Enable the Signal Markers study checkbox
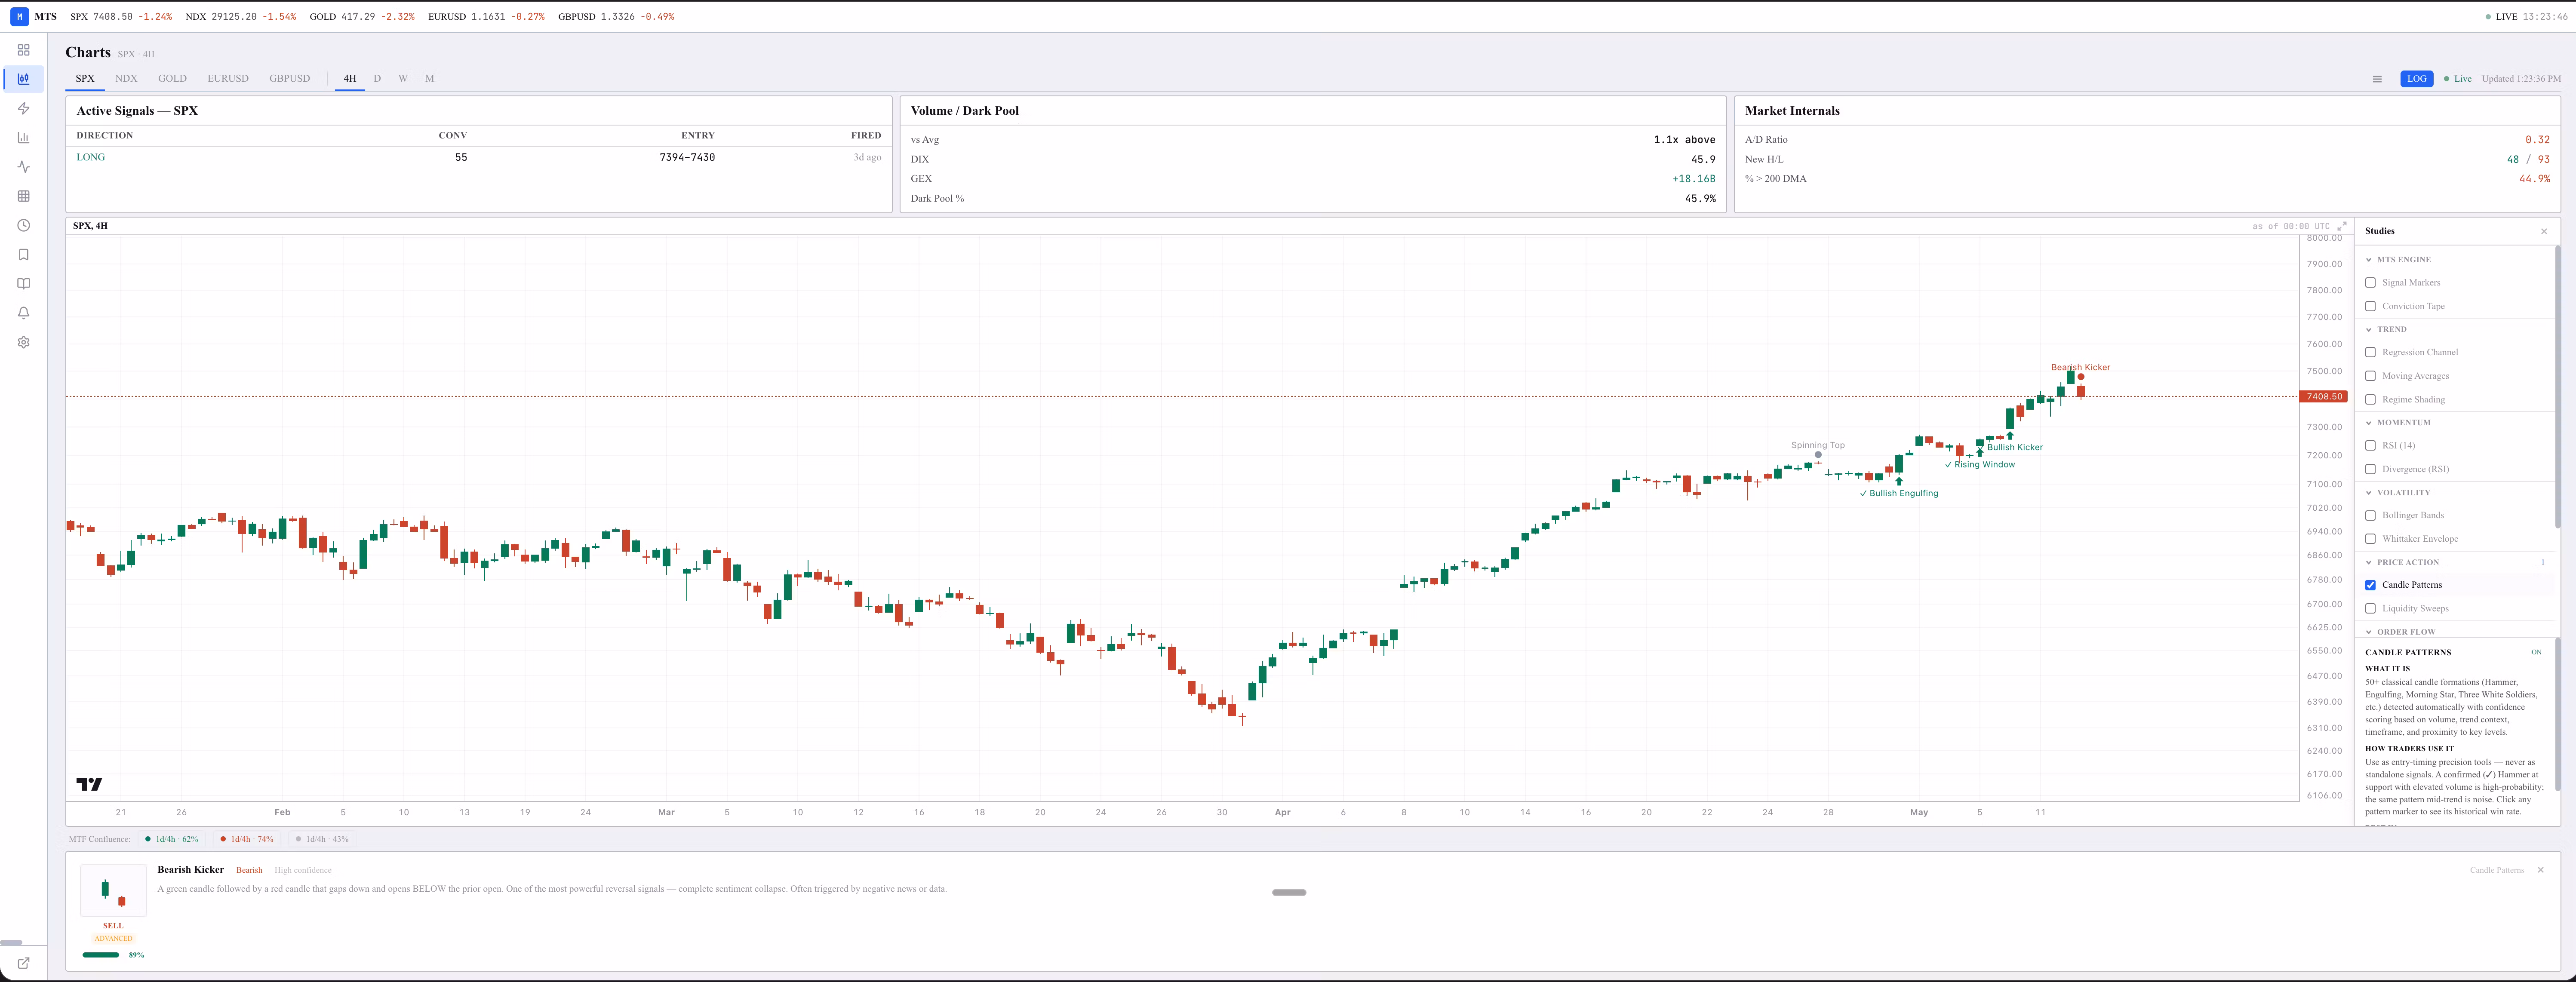 tap(2370, 283)
